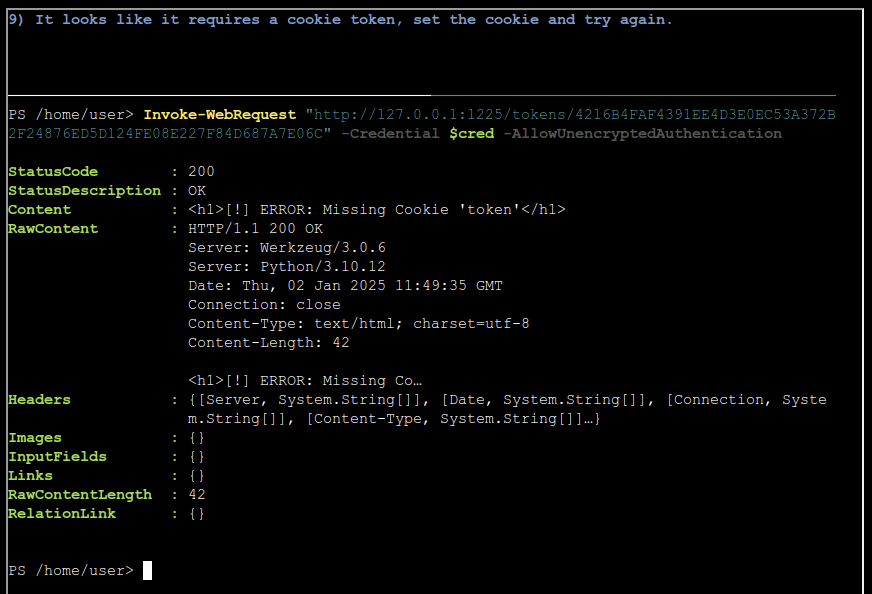Click the terminal cursor at the prompt
The image size is (872, 594).
(147, 571)
